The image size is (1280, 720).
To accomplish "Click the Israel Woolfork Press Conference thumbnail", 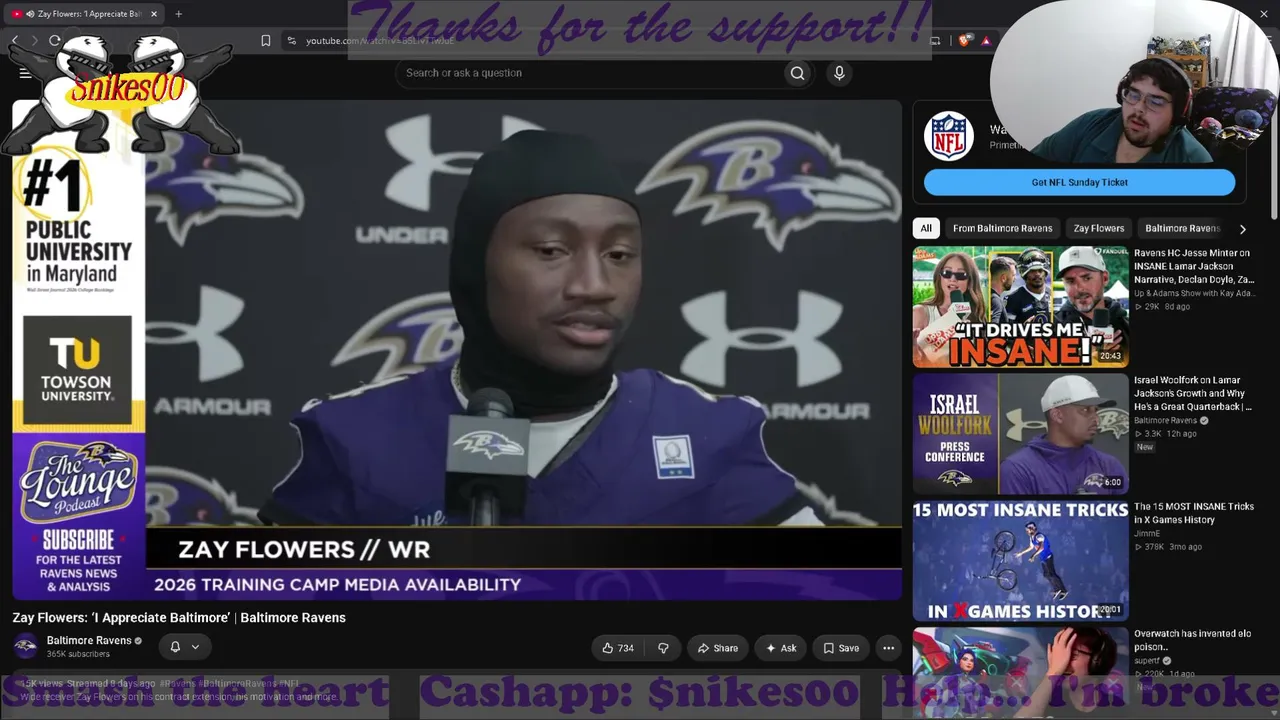I will click(x=1020, y=434).
